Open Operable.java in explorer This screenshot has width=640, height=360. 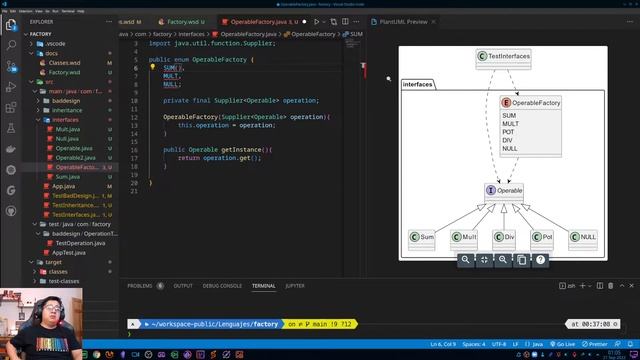74,148
